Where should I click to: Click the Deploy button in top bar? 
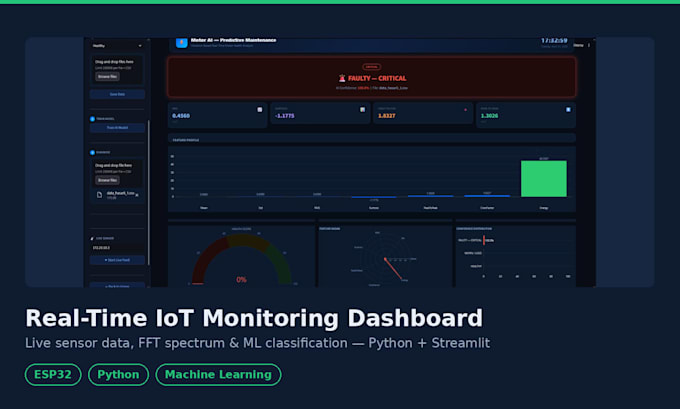click(579, 45)
